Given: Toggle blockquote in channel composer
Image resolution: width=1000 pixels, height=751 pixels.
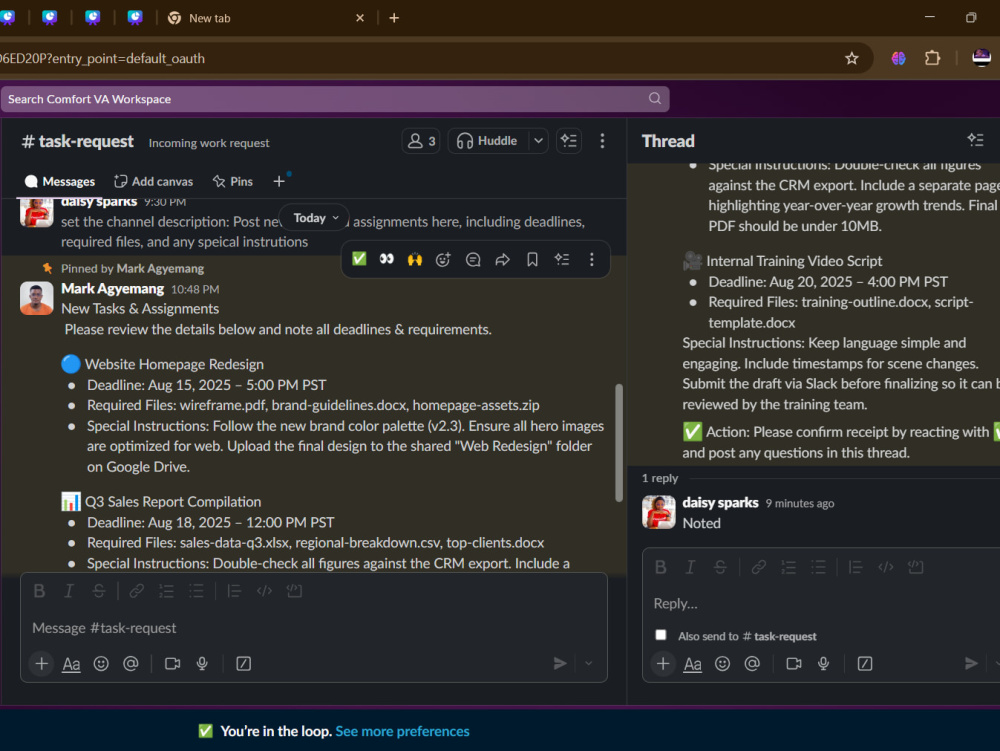Looking at the screenshot, I should click(x=234, y=591).
